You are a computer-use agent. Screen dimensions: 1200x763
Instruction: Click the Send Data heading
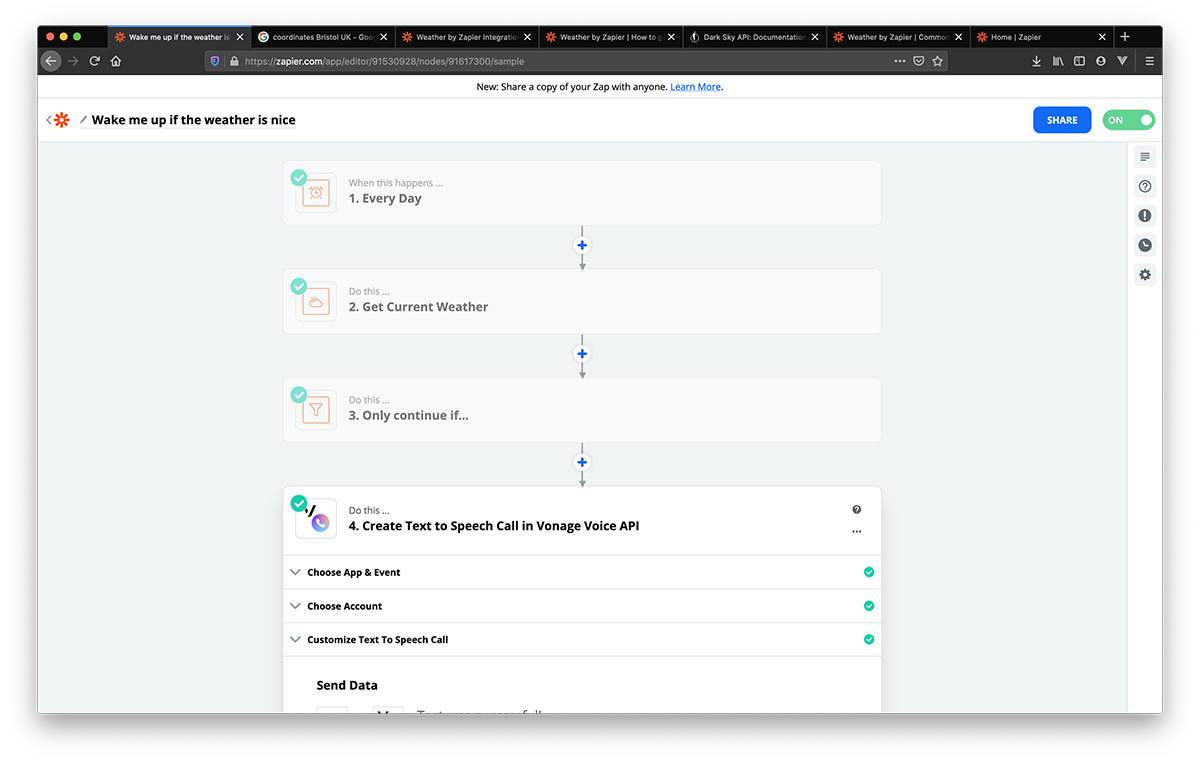[x=347, y=685]
